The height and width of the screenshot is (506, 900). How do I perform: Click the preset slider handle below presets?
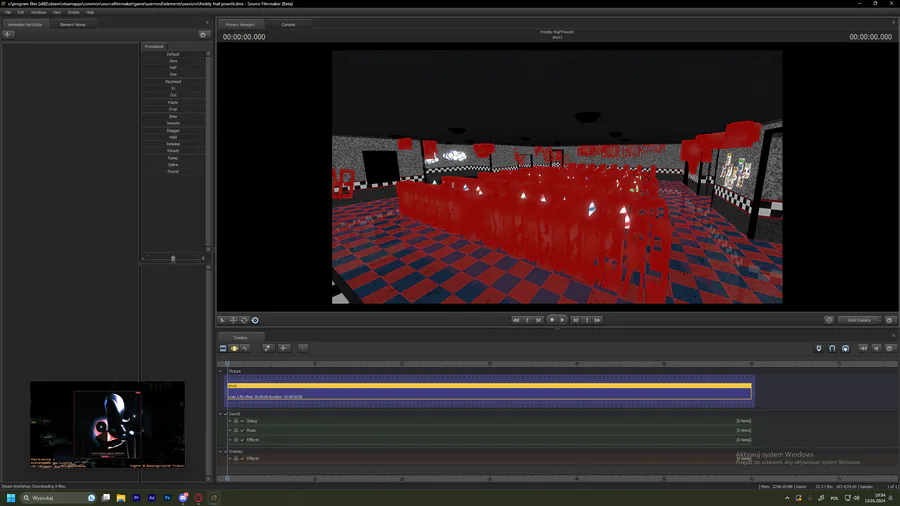coord(173,258)
